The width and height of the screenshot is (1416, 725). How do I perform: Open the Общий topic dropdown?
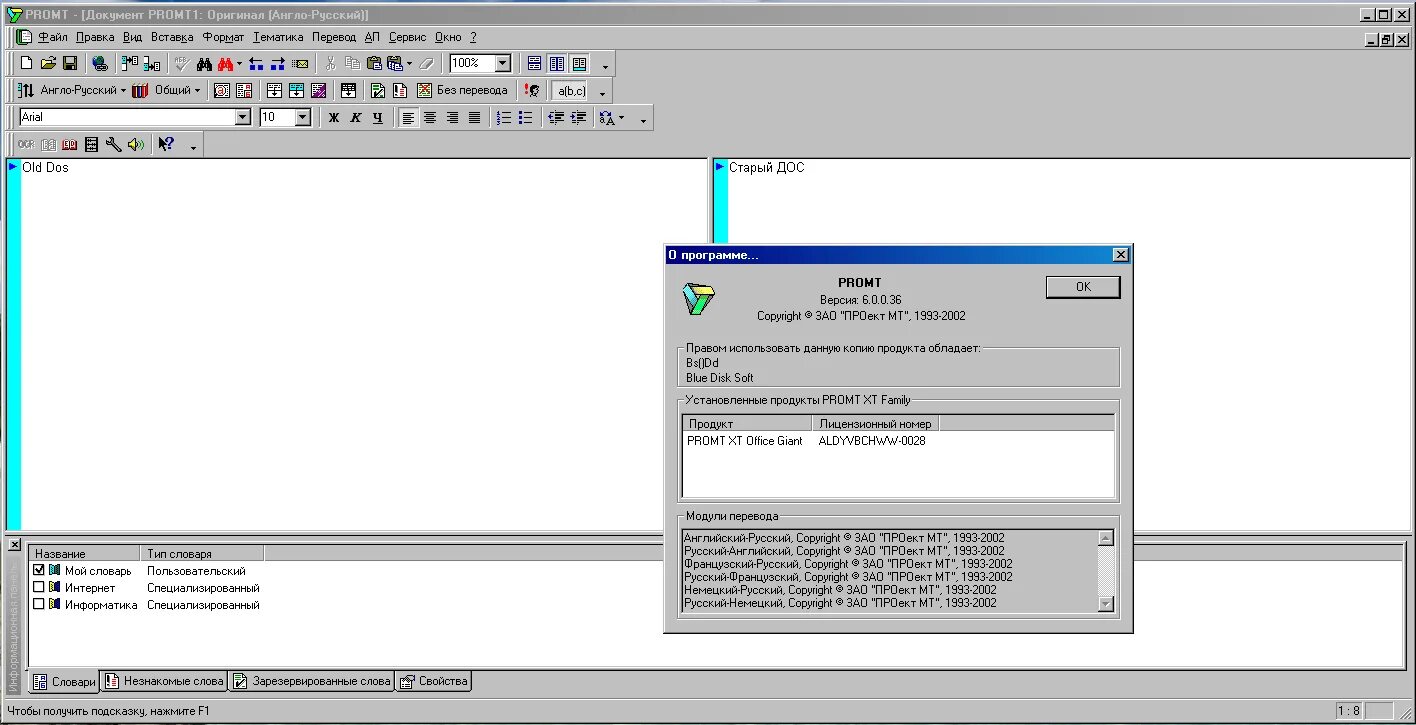coord(197,90)
